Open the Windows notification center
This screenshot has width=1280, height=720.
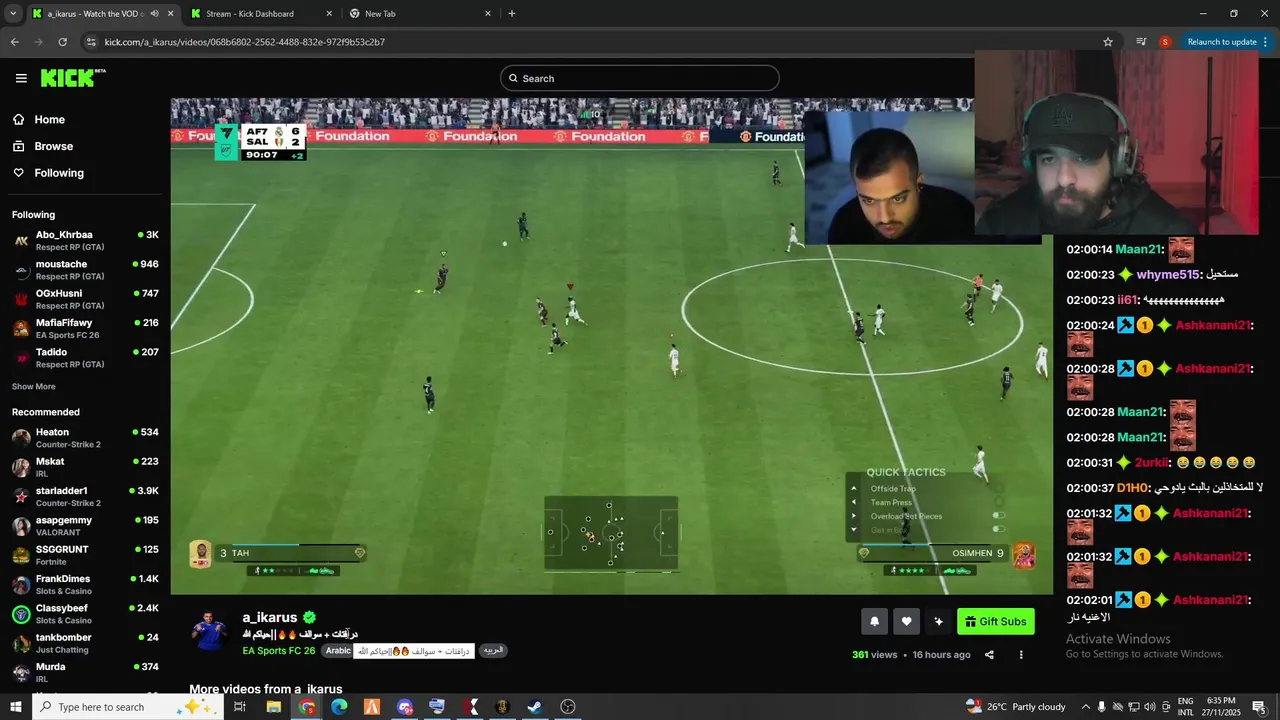(1259, 707)
